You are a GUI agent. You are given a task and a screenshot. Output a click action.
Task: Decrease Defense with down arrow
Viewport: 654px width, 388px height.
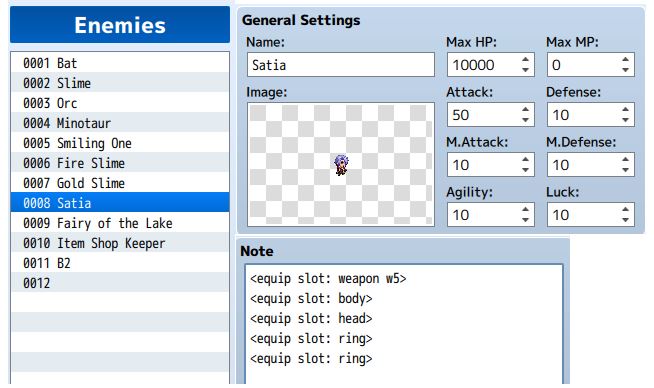click(x=625, y=120)
